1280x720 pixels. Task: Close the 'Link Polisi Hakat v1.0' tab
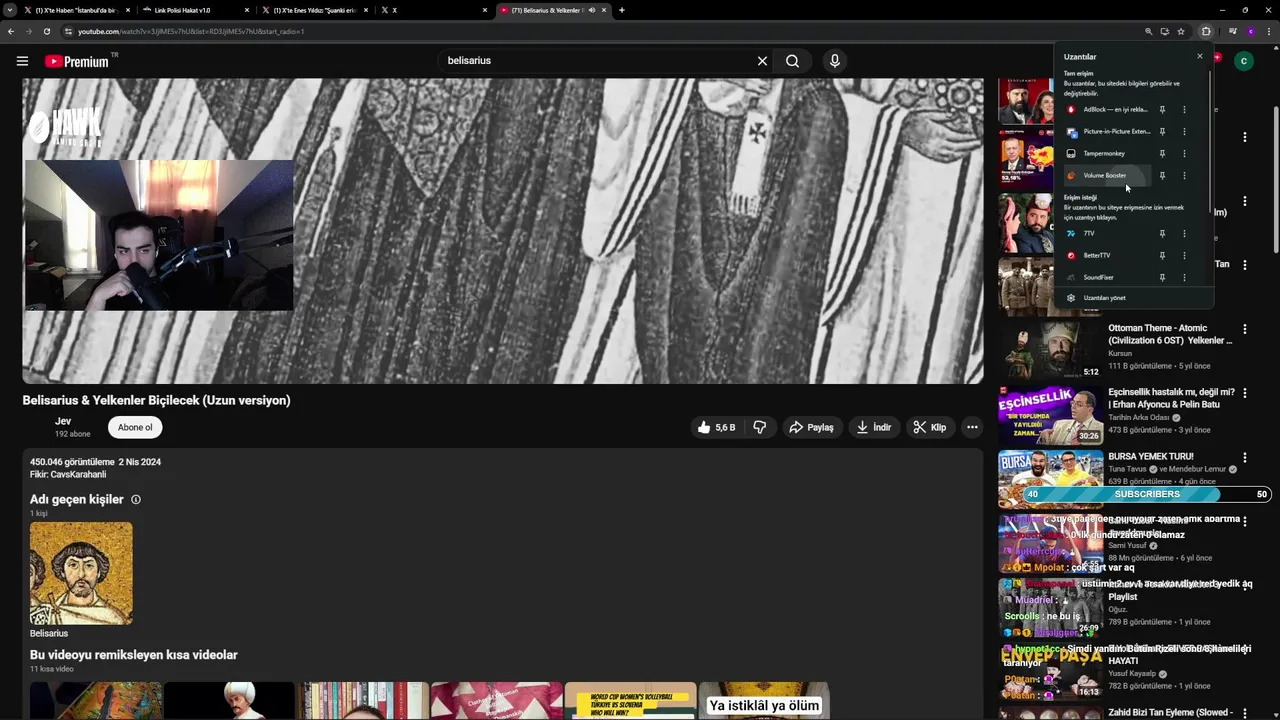[245, 10]
